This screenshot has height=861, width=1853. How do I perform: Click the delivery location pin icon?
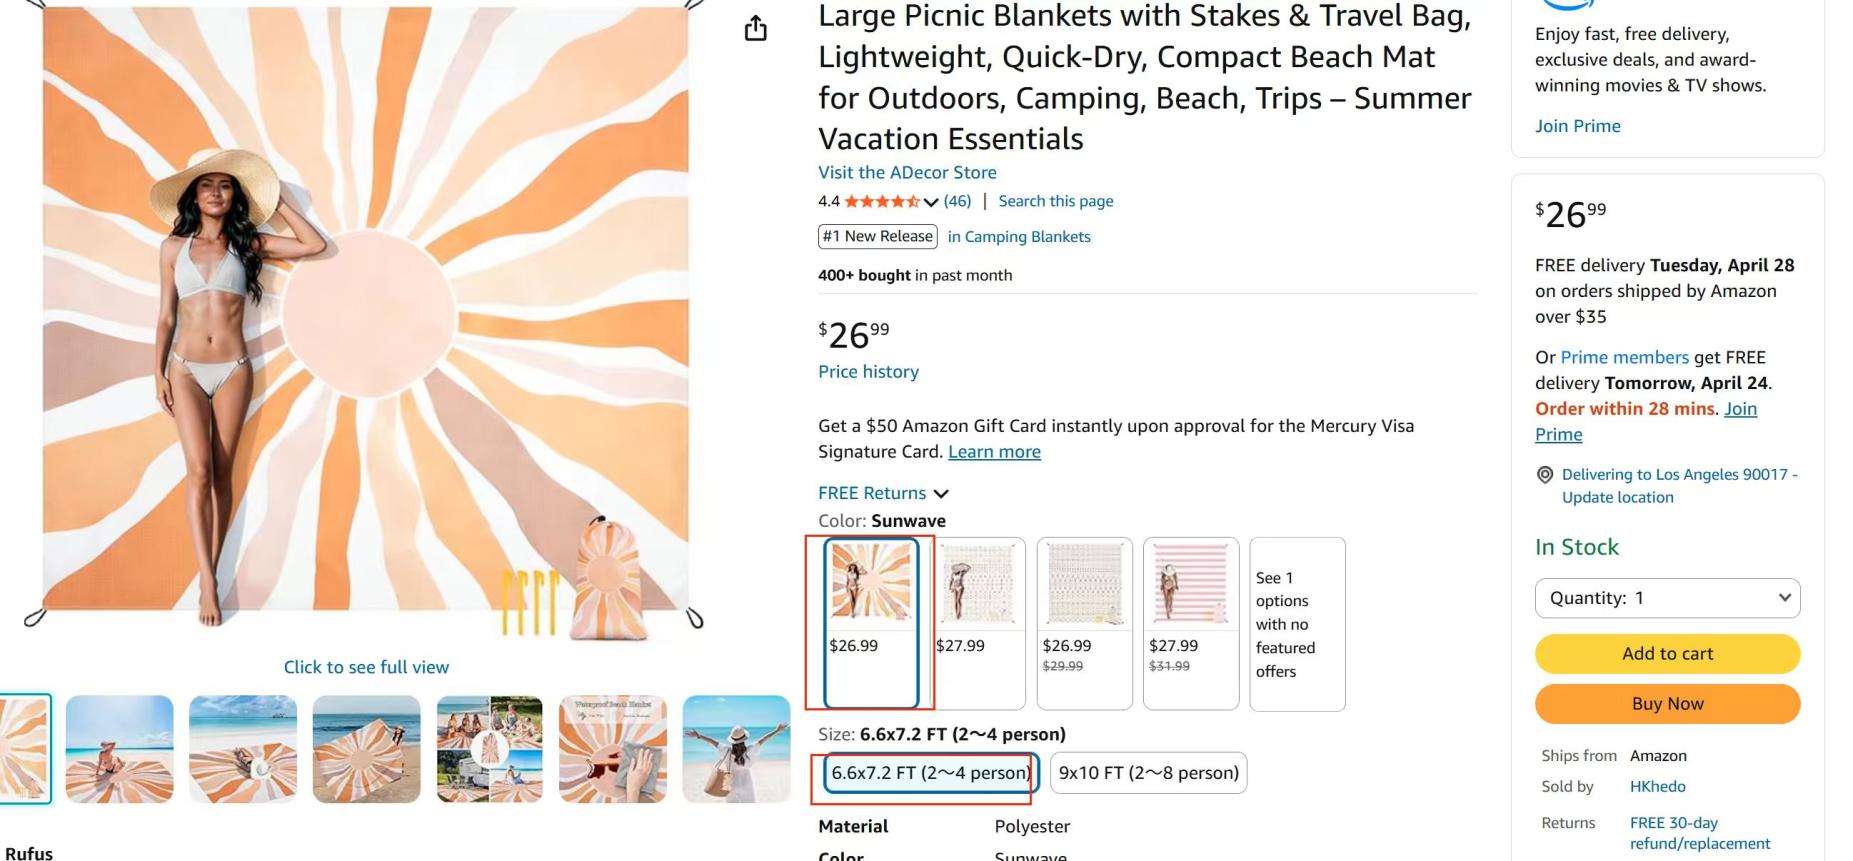(1545, 475)
